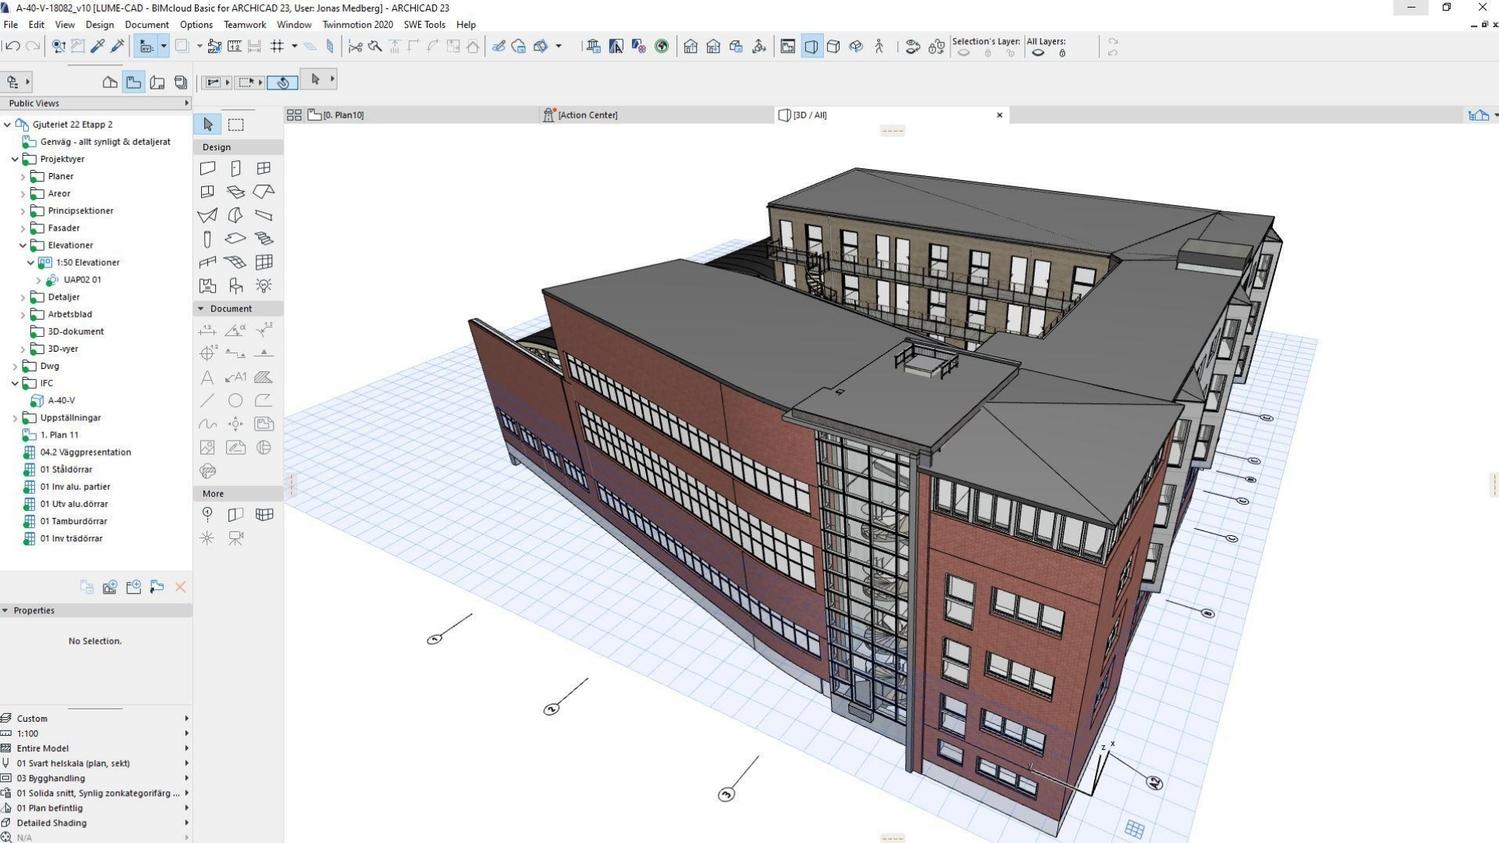The image size is (1499, 843).
Task: Select the A-40-V view item
Action: pos(61,400)
